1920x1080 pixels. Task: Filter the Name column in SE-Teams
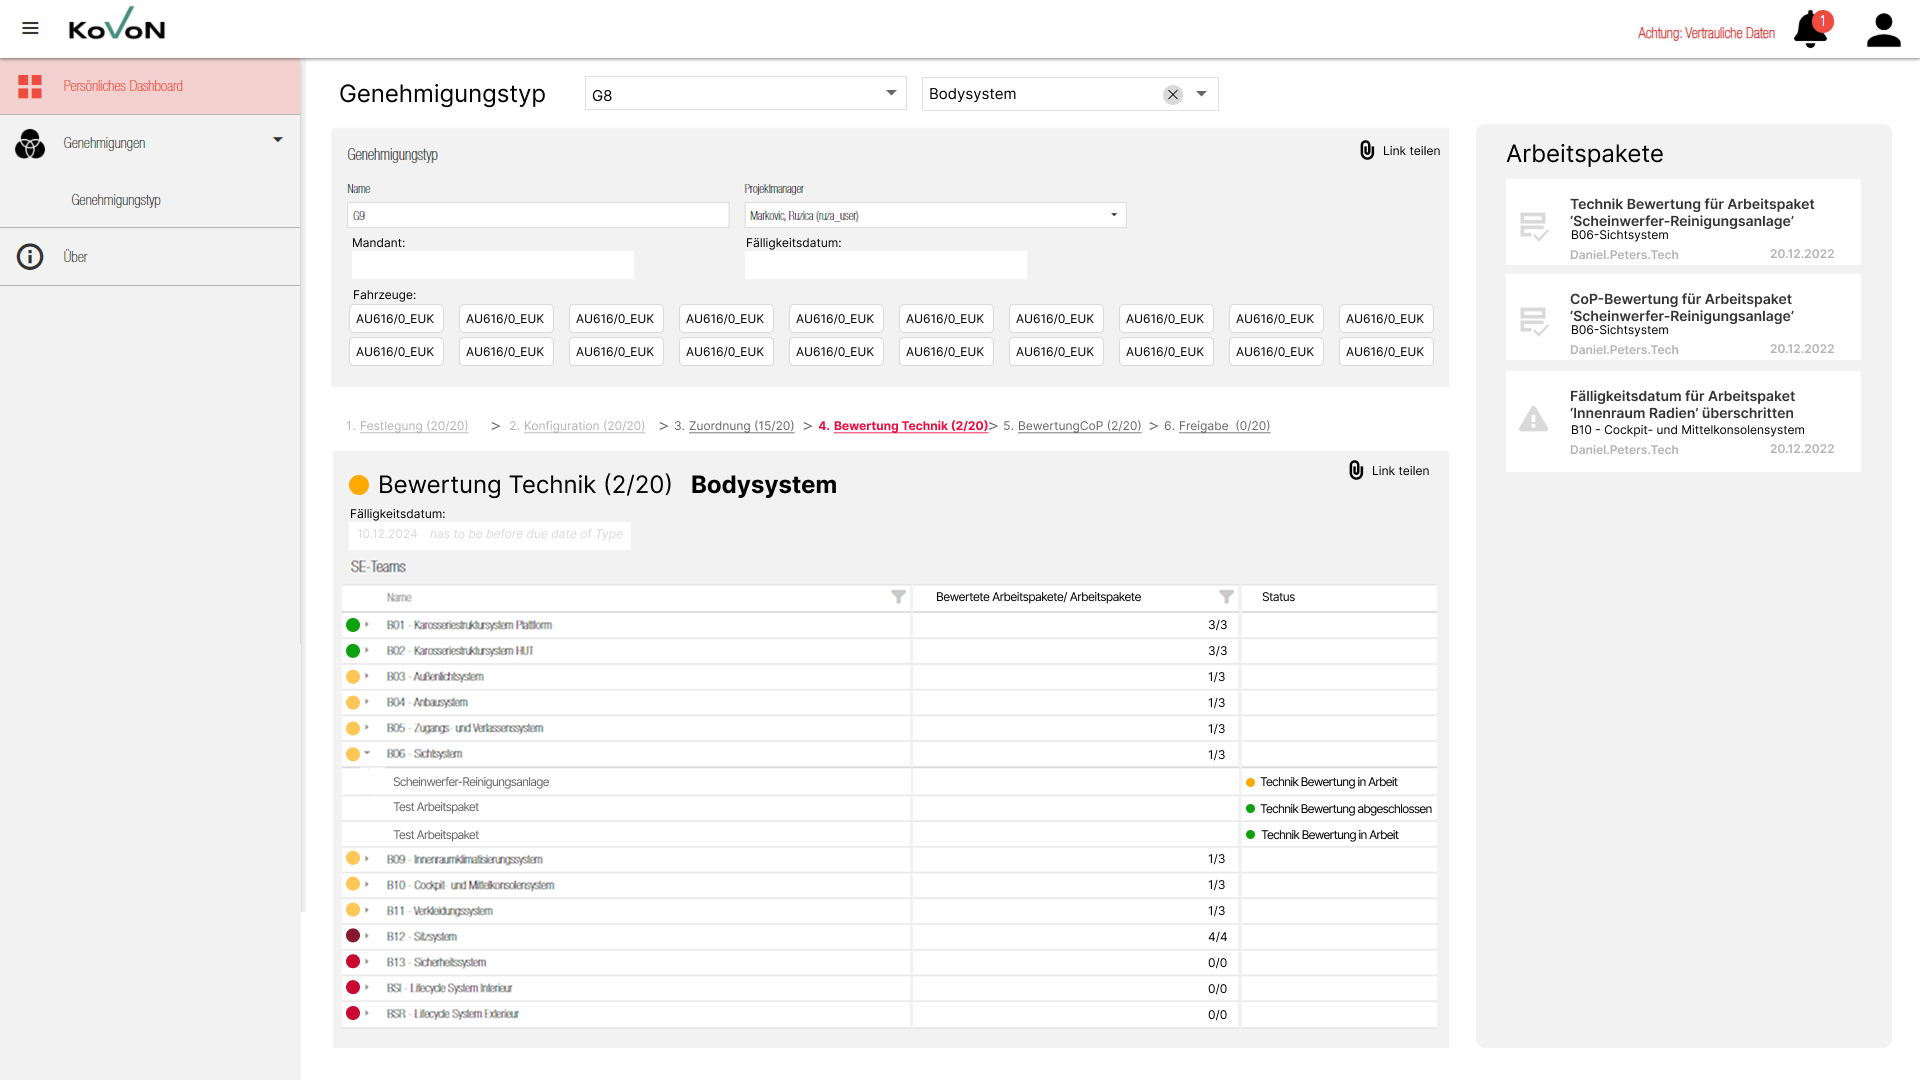tap(898, 597)
